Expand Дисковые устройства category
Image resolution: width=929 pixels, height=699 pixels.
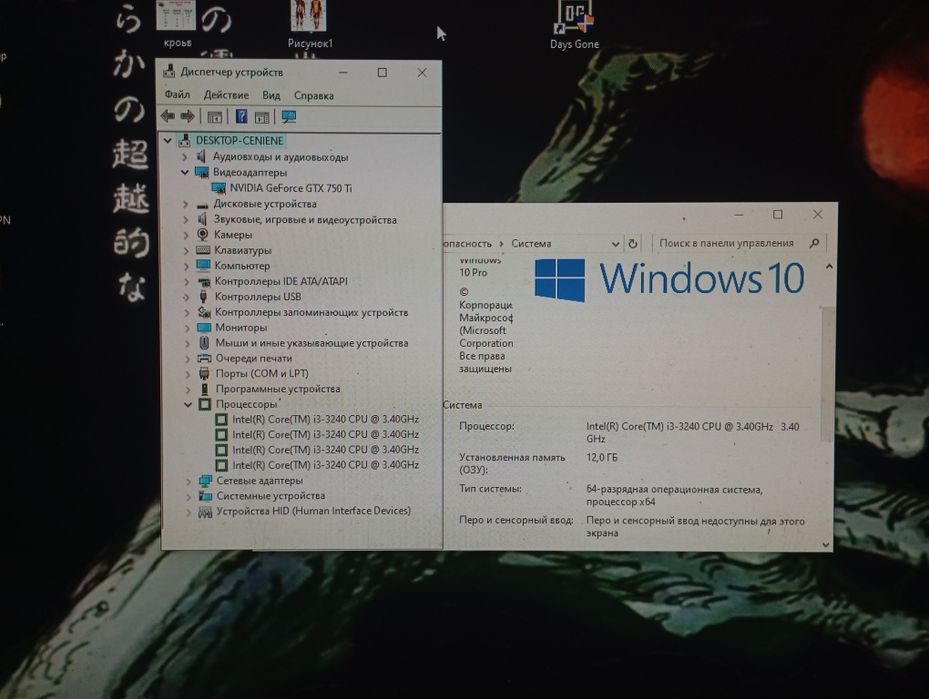point(185,204)
